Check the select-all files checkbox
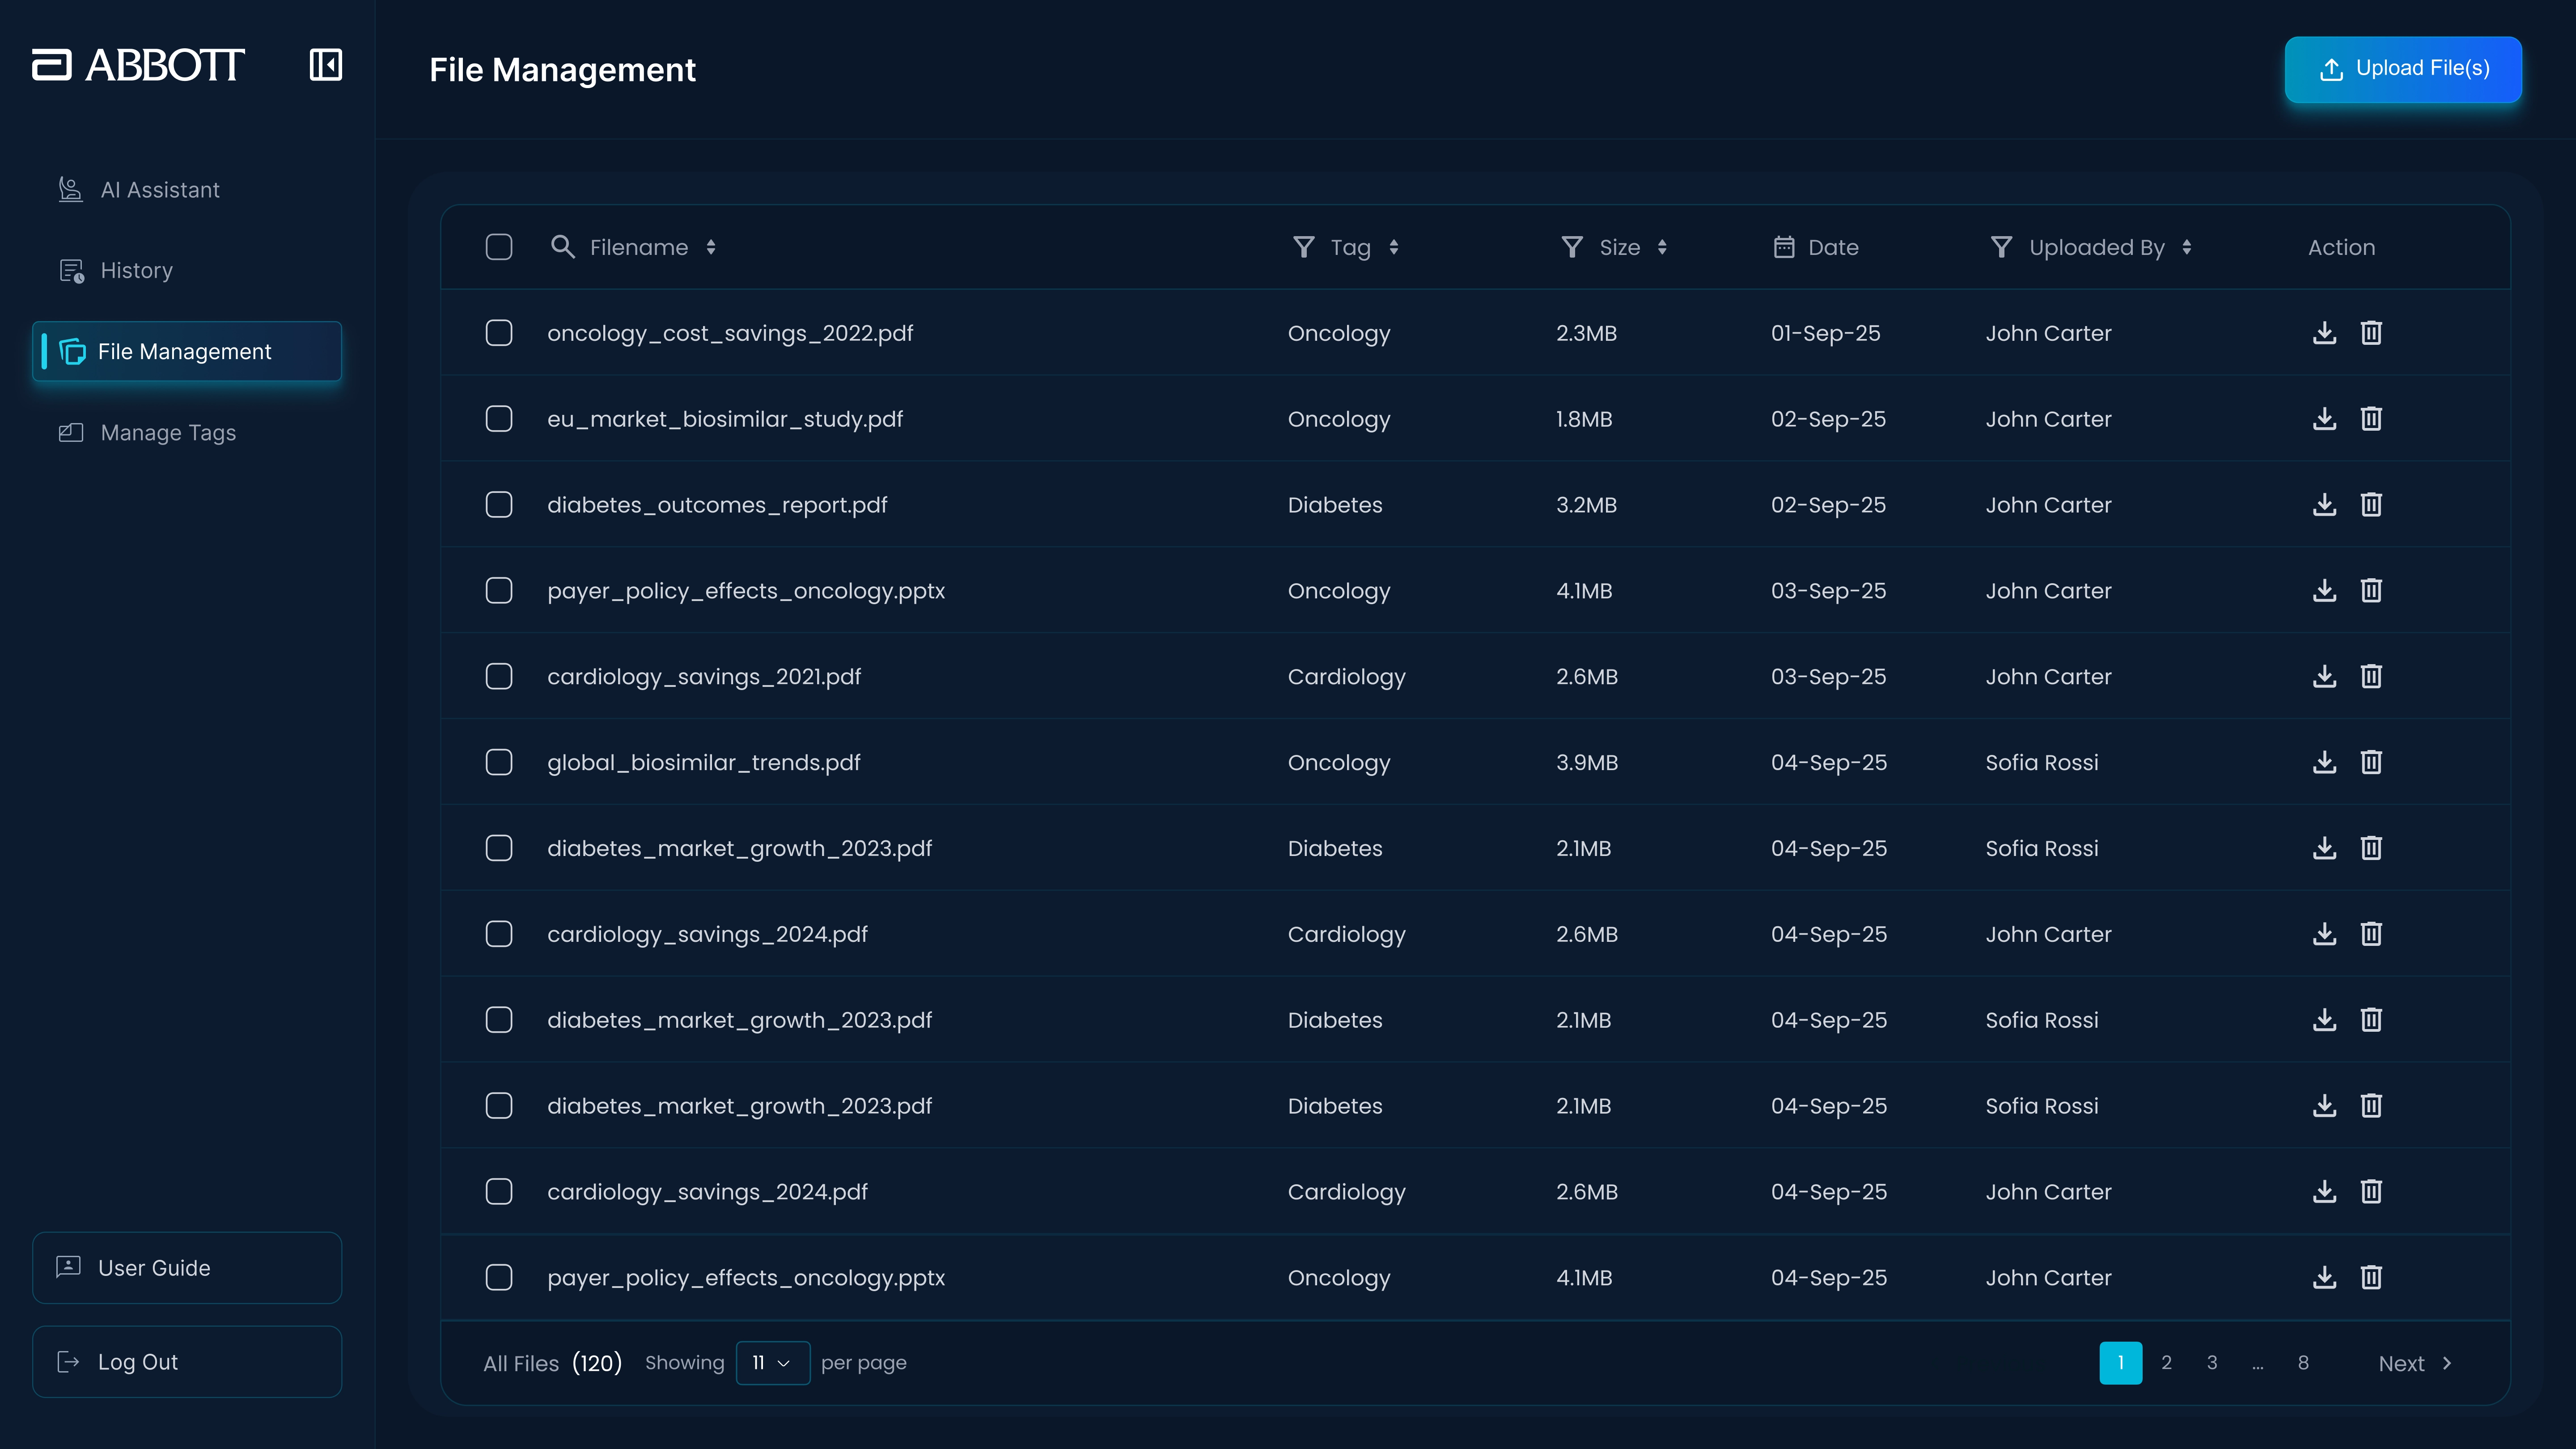The height and width of the screenshot is (1449, 2576). 499,247
